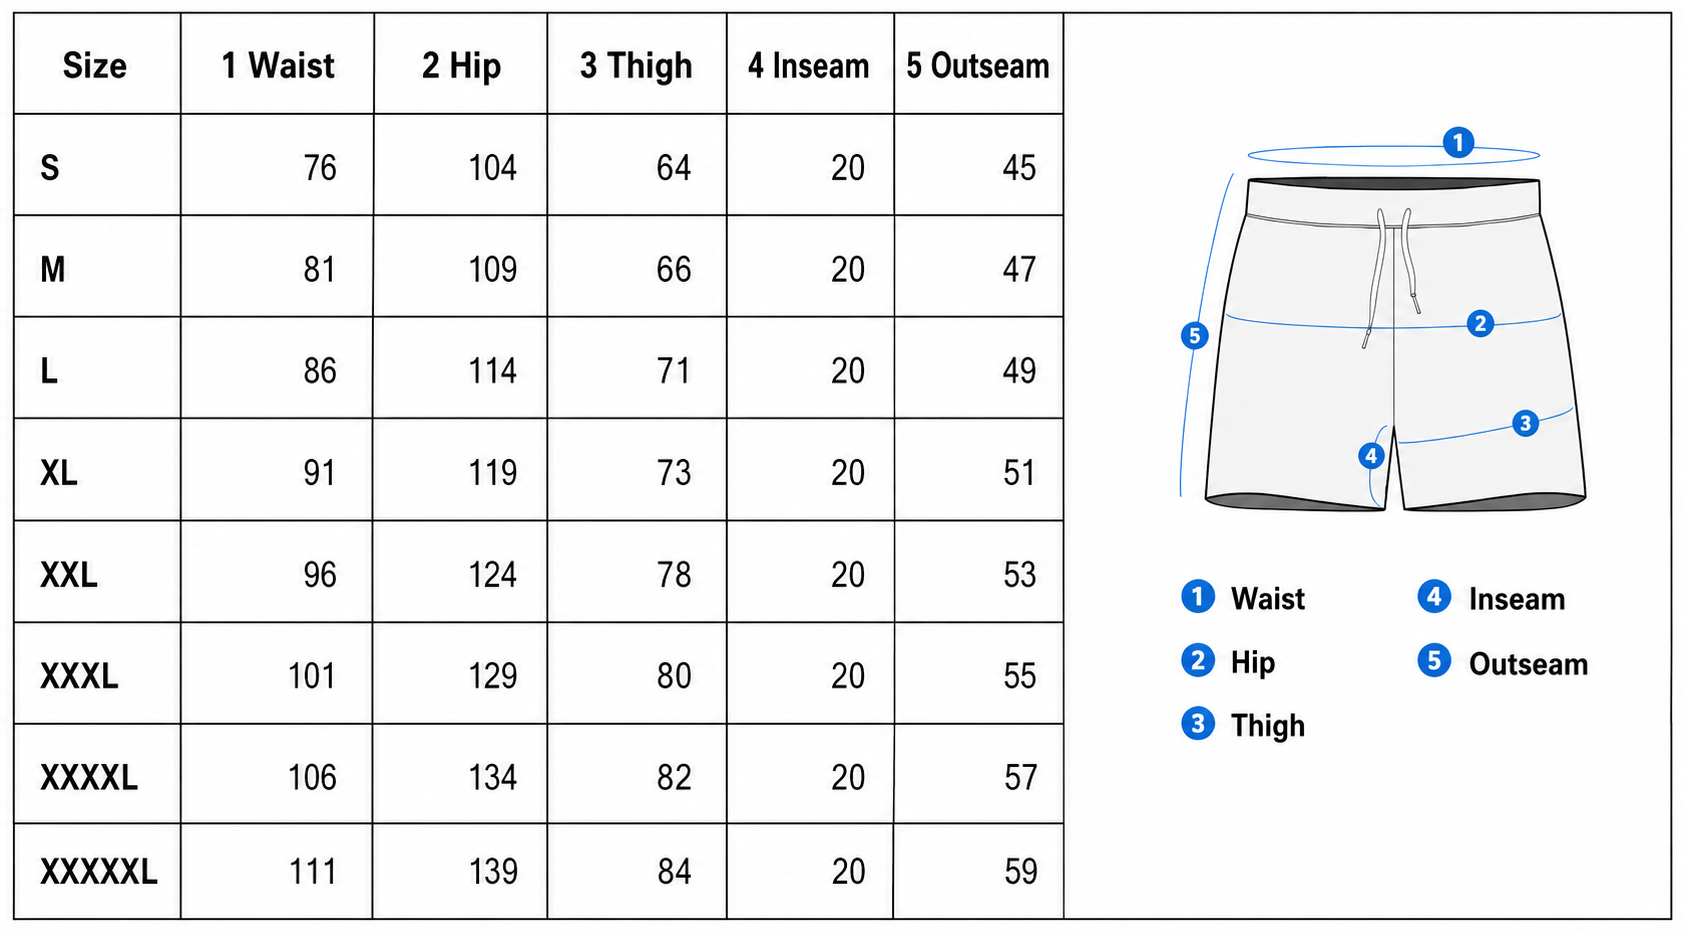This screenshot has width=1684, height=934.
Task: Click the 2 Hip column header
Action: [x=461, y=66]
